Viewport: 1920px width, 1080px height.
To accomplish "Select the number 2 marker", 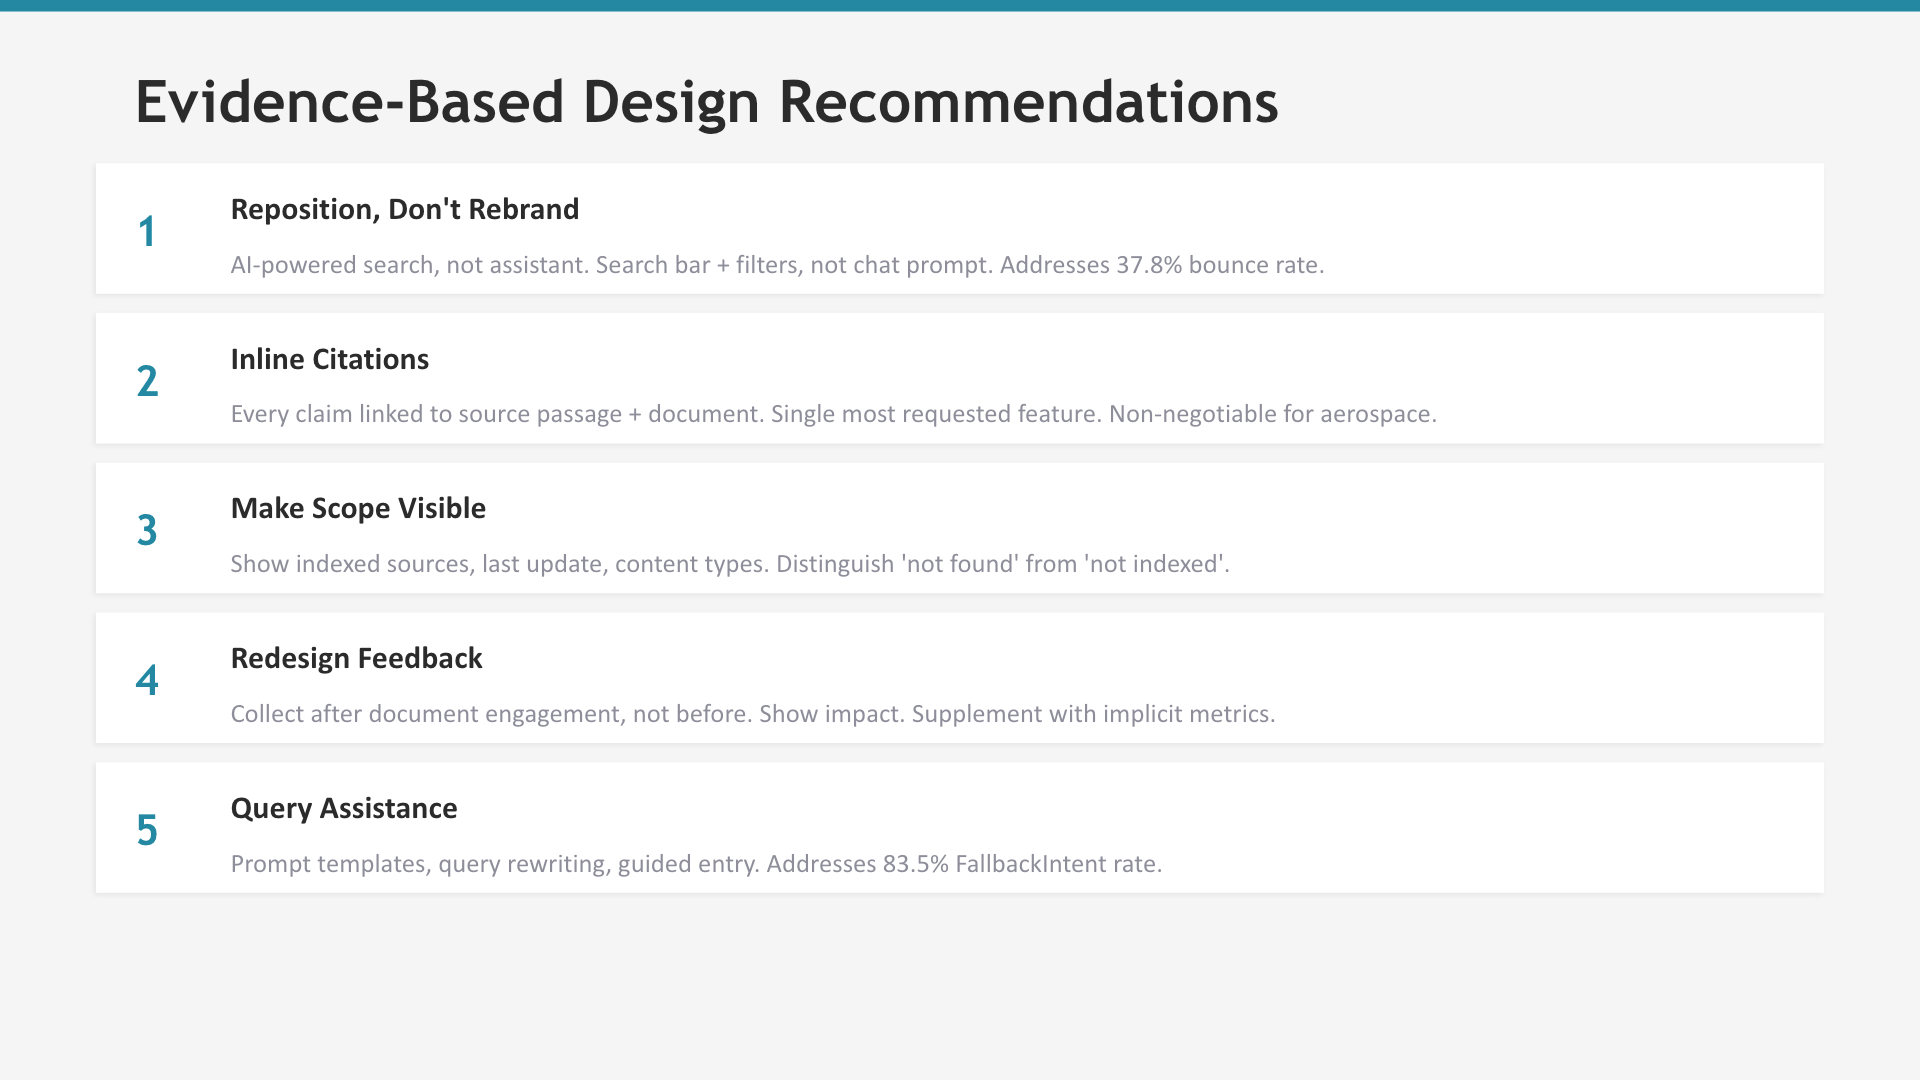I will 147,381.
